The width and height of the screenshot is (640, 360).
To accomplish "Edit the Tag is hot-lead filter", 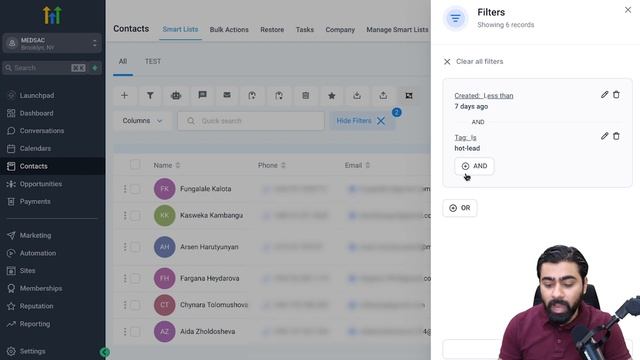I will [x=604, y=136].
